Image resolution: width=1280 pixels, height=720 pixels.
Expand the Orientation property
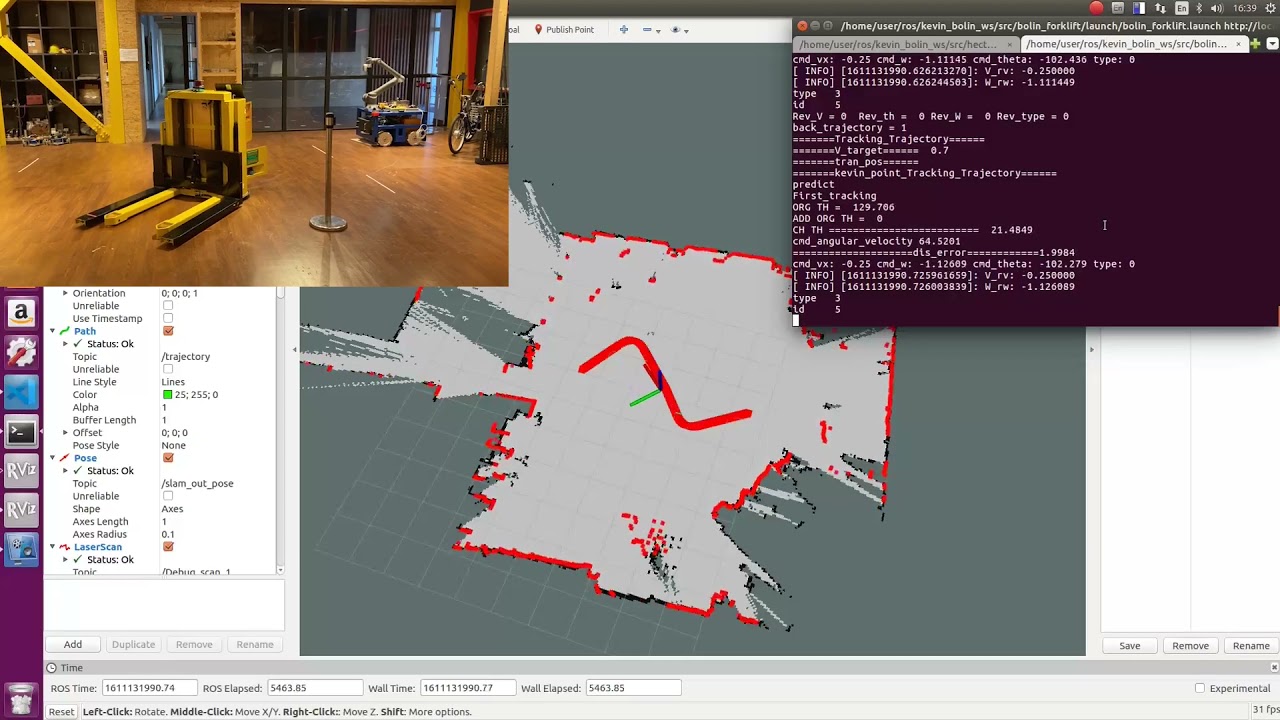pyautogui.click(x=65, y=293)
